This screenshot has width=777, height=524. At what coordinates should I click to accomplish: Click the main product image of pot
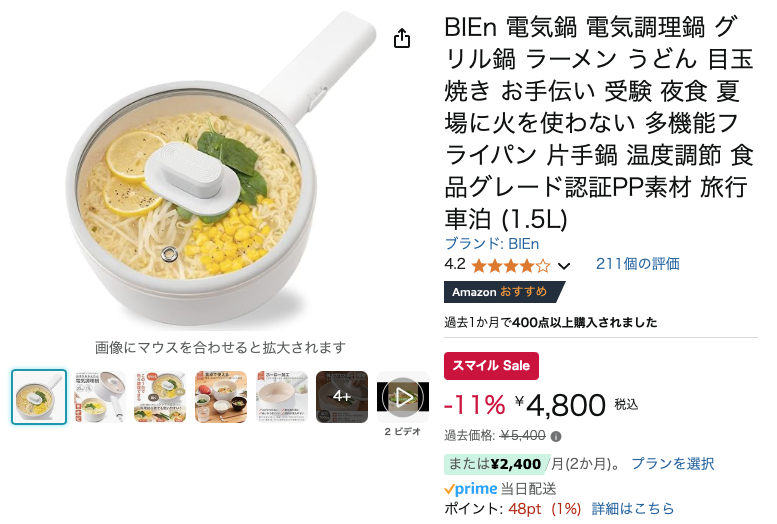tap(221, 169)
